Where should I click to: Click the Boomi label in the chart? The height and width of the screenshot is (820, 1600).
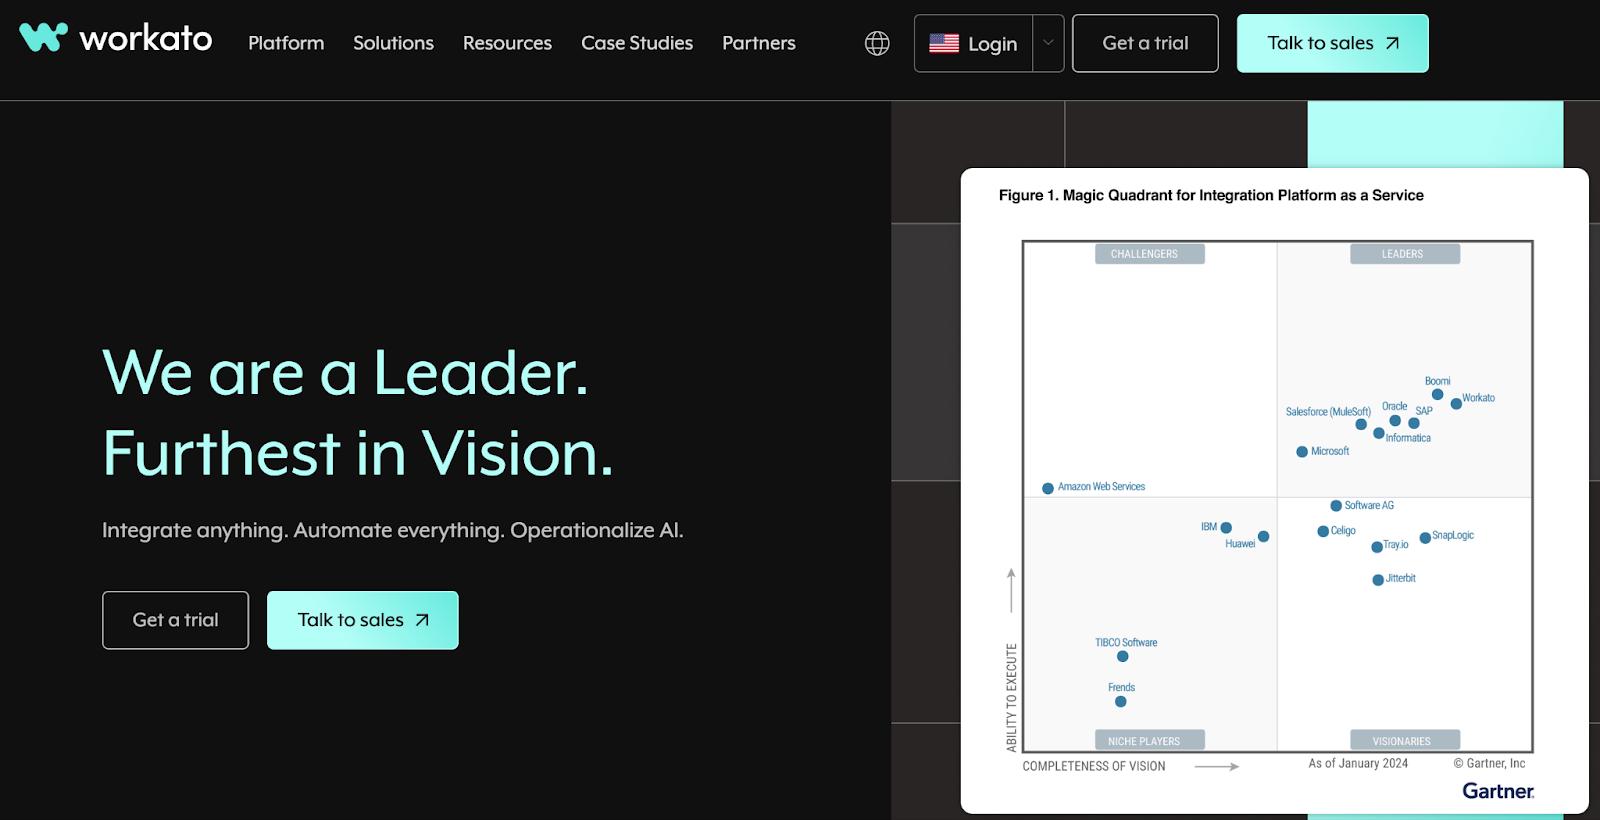(x=1437, y=381)
